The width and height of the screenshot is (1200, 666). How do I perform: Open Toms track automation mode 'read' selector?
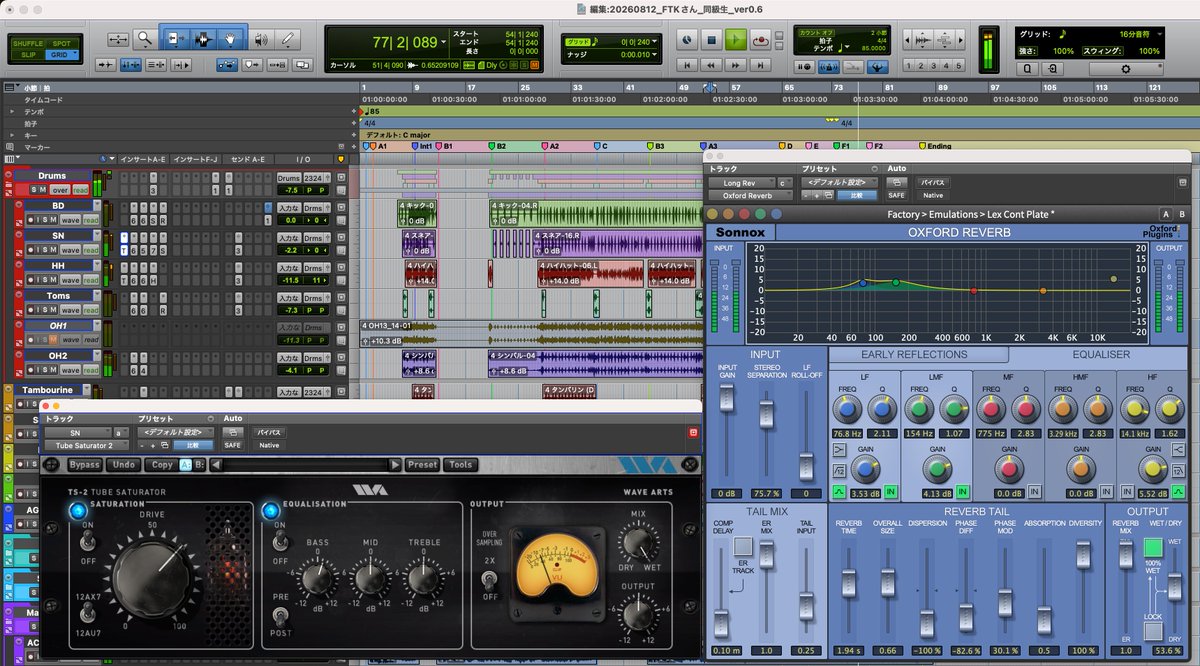91,310
